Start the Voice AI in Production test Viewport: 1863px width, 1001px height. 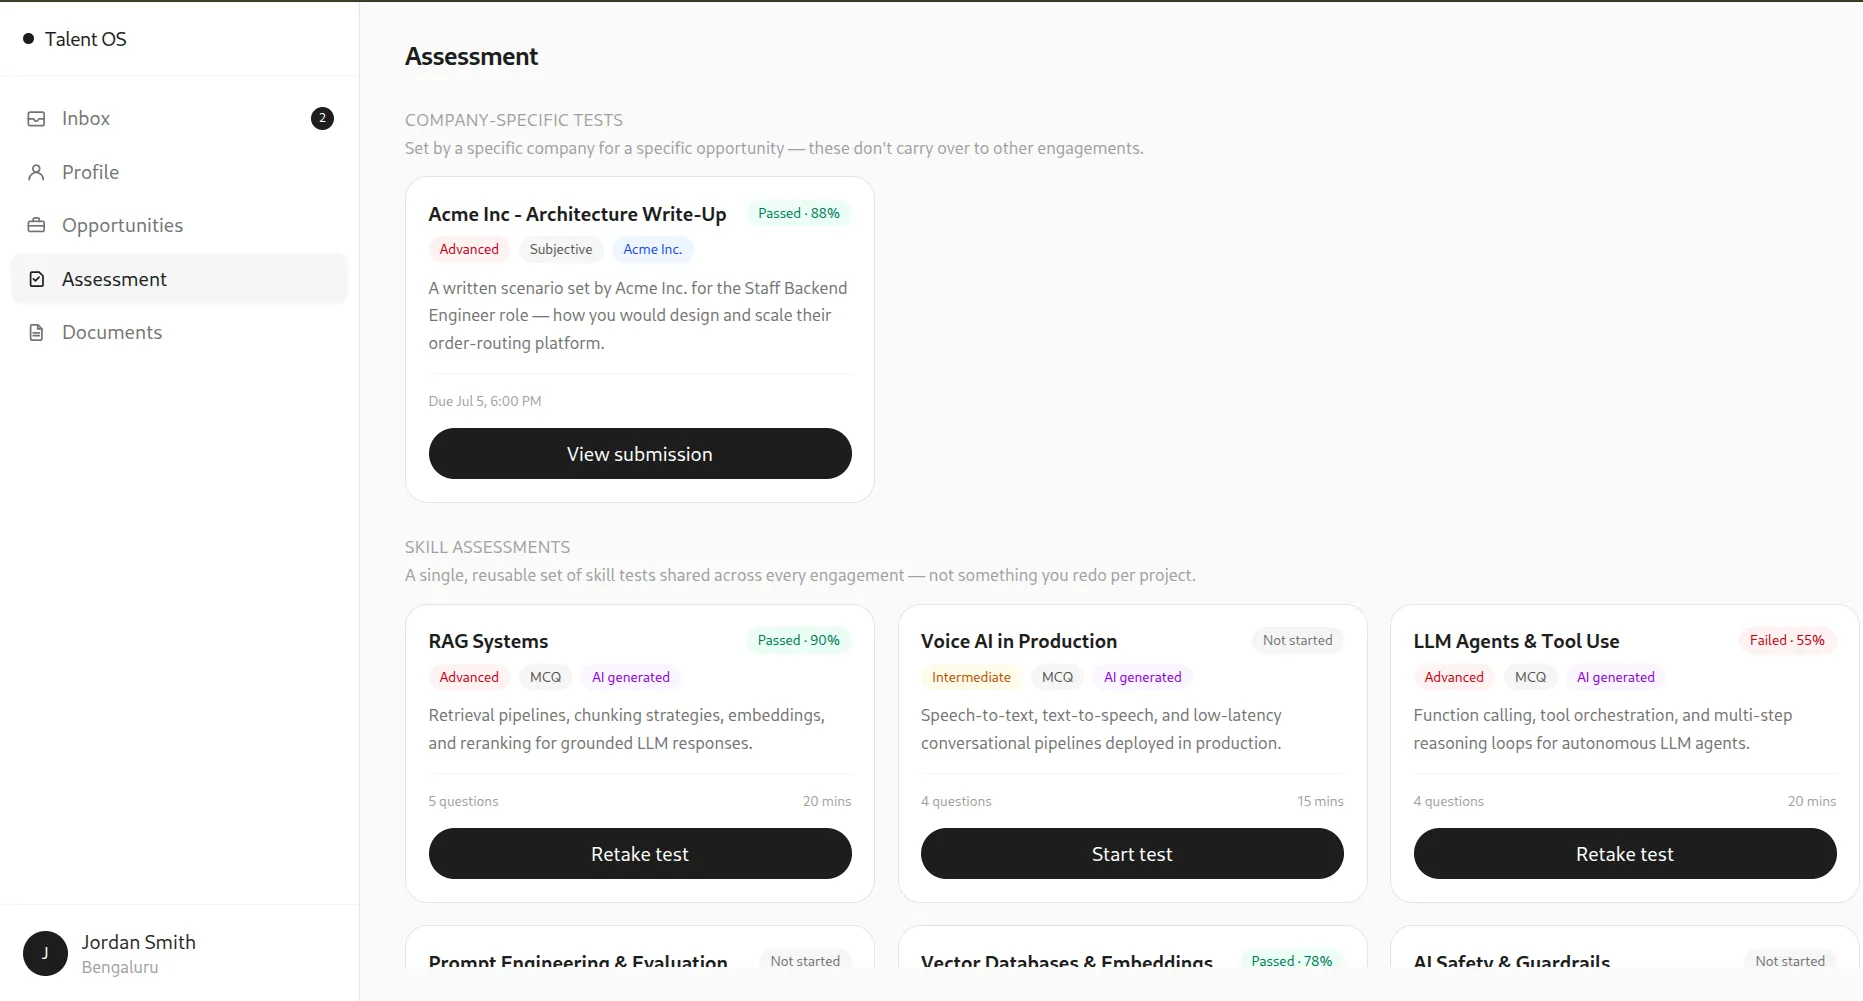coord(1132,854)
